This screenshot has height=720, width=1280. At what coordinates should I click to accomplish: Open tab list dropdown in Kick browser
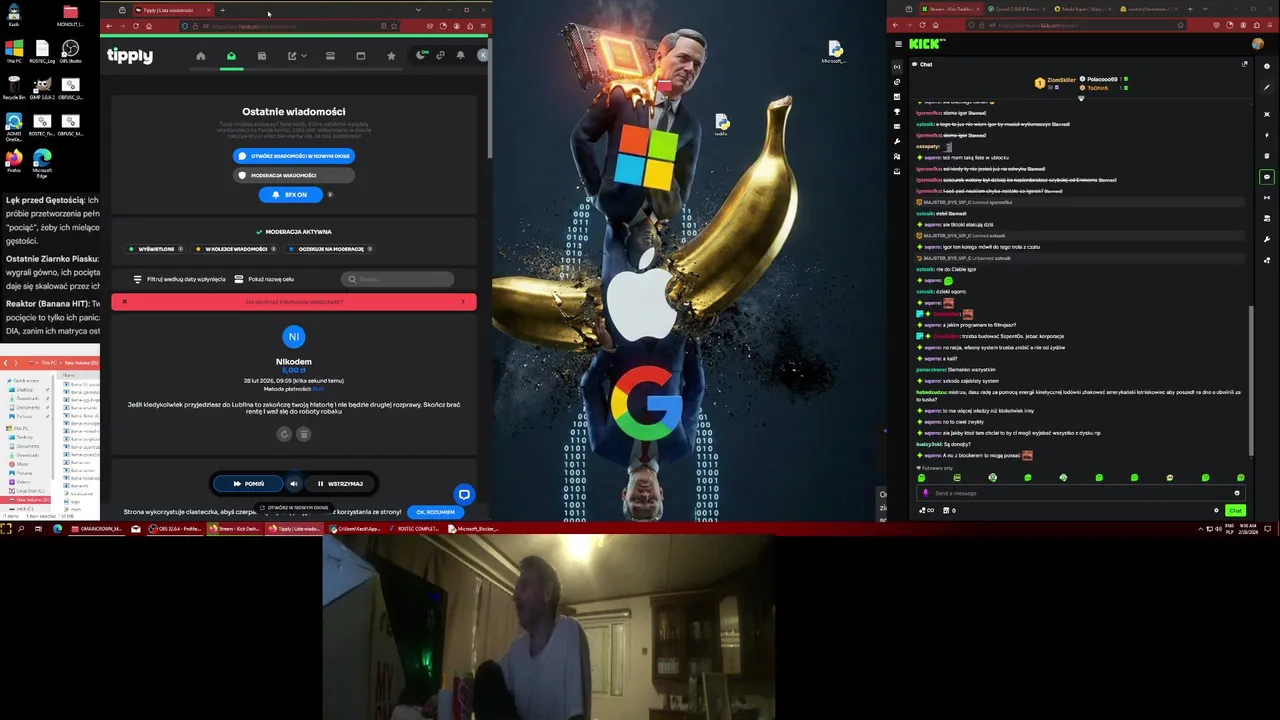(x=1205, y=9)
